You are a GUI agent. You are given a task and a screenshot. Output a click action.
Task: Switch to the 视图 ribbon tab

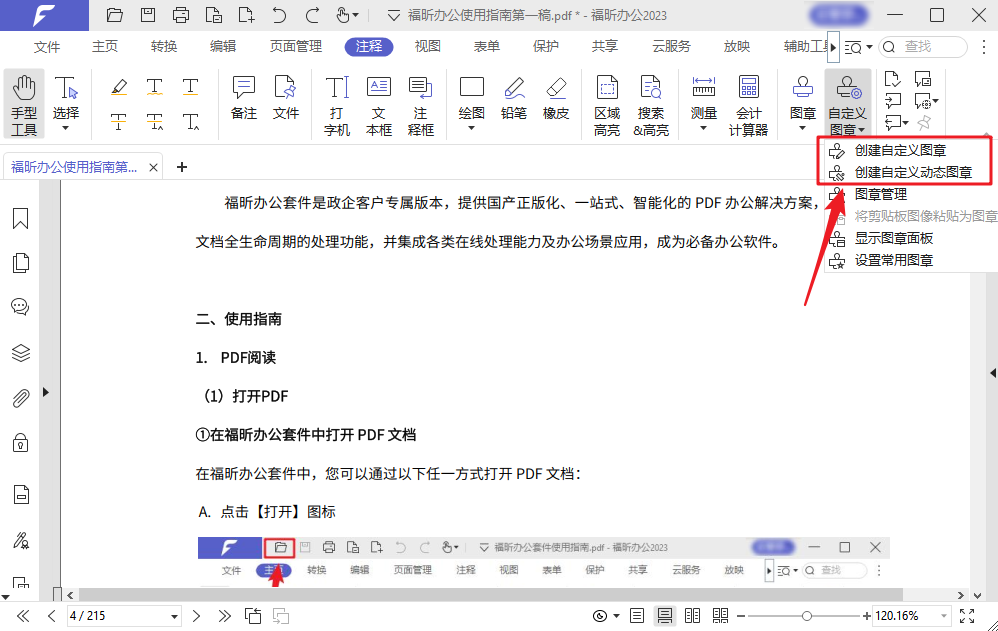(x=427, y=45)
